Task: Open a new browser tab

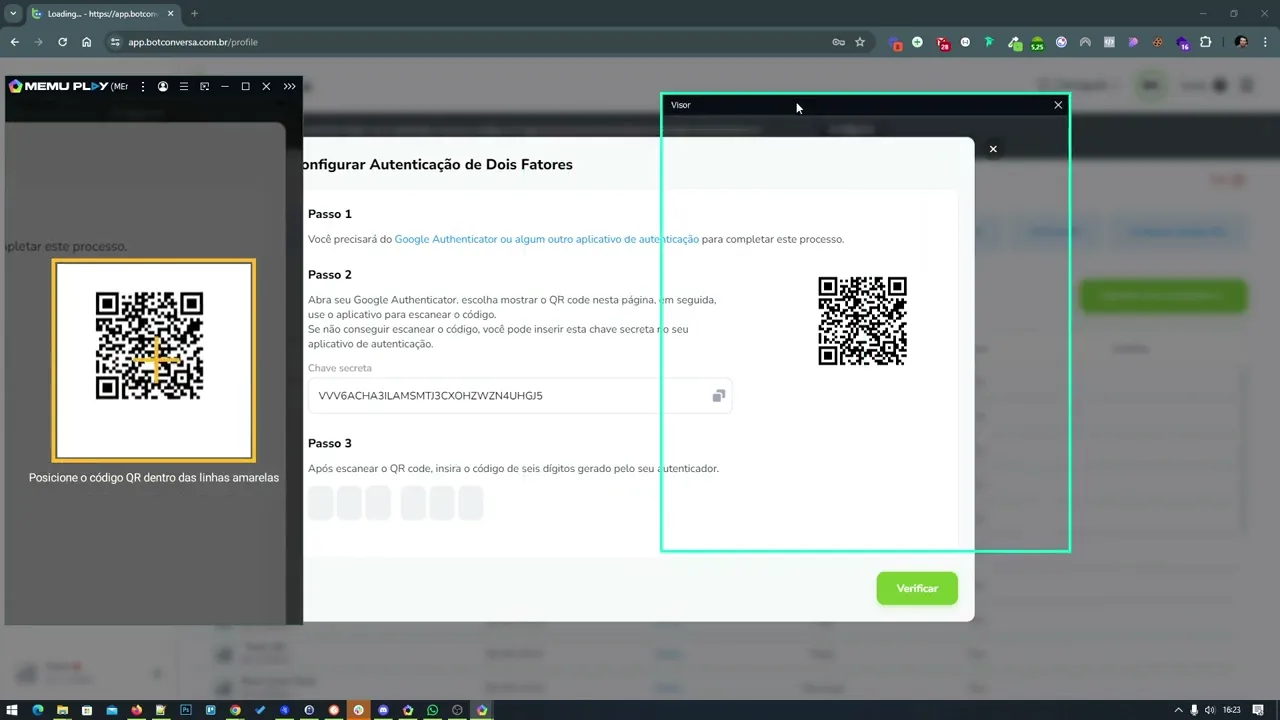Action: click(x=194, y=14)
